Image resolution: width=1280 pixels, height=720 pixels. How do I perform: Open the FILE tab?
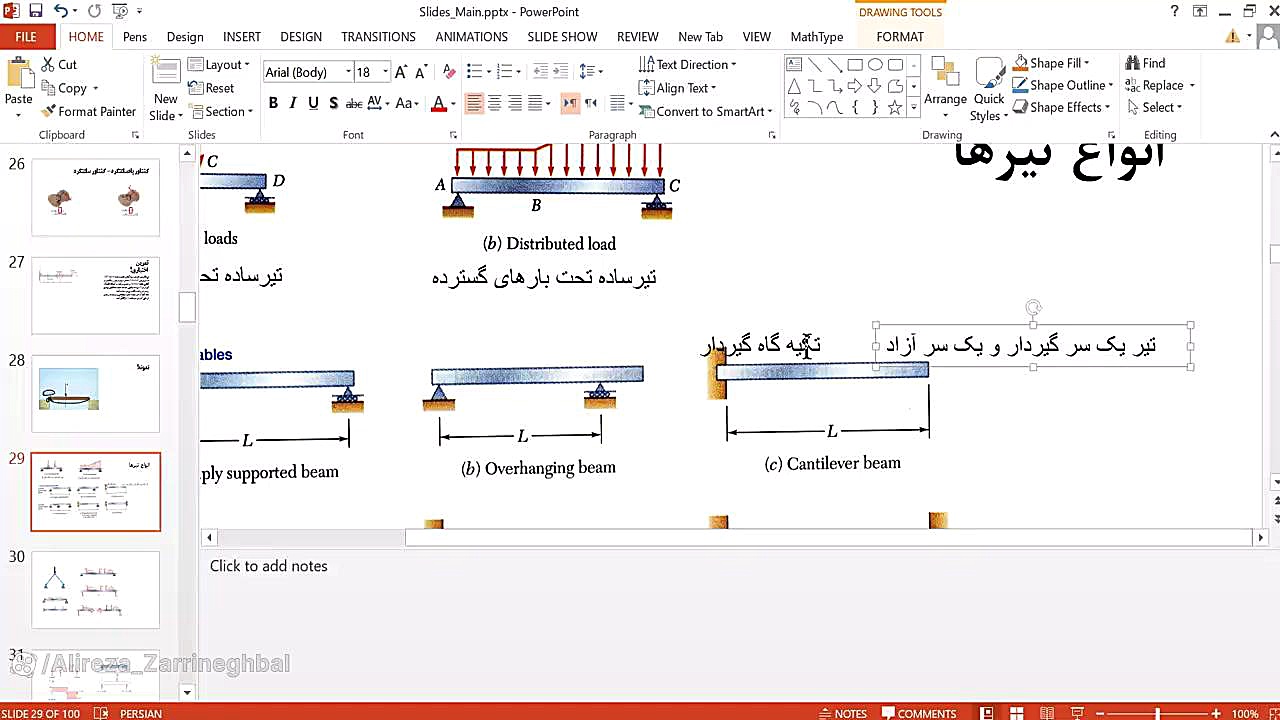click(x=26, y=37)
